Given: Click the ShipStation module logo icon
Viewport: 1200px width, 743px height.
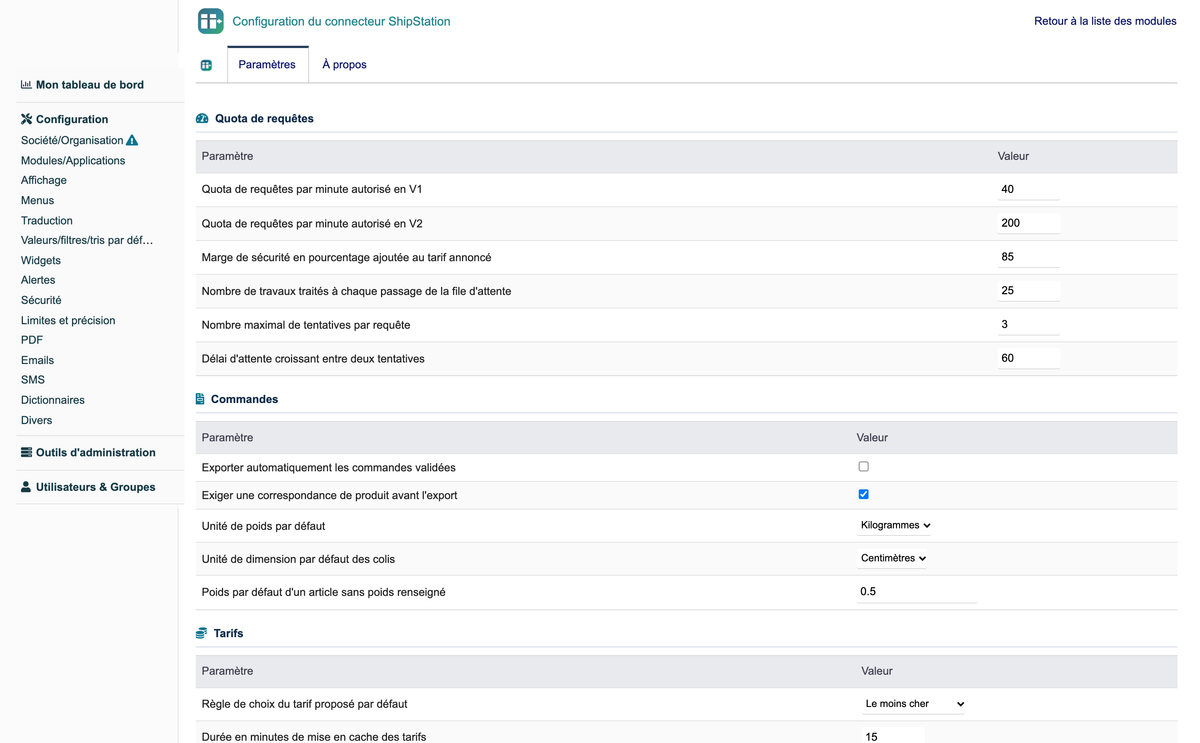Looking at the screenshot, I should [x=211, y=21].
